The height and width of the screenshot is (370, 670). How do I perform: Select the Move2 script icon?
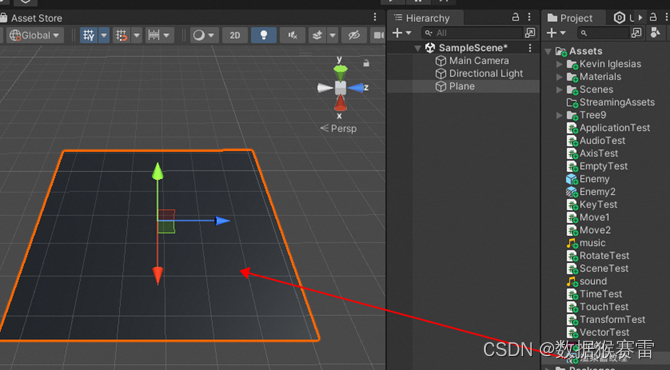(x=572, y=231)
